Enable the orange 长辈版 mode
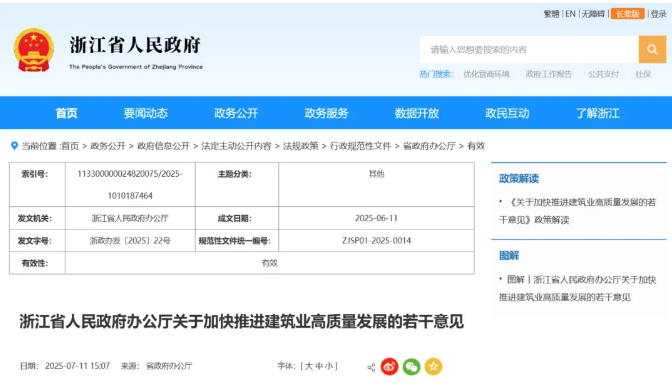 tap(628, 14)
